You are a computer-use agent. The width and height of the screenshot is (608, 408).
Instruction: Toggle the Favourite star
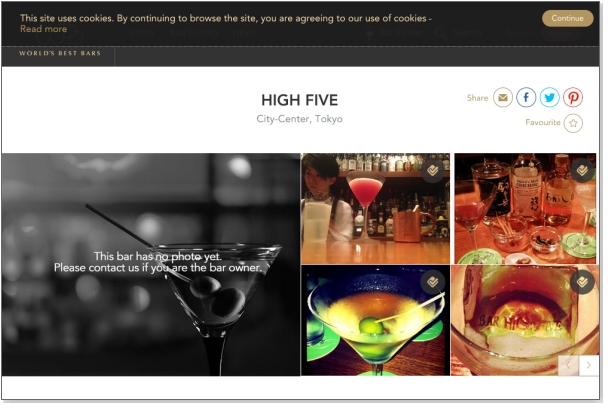click(x=573, y=123)
